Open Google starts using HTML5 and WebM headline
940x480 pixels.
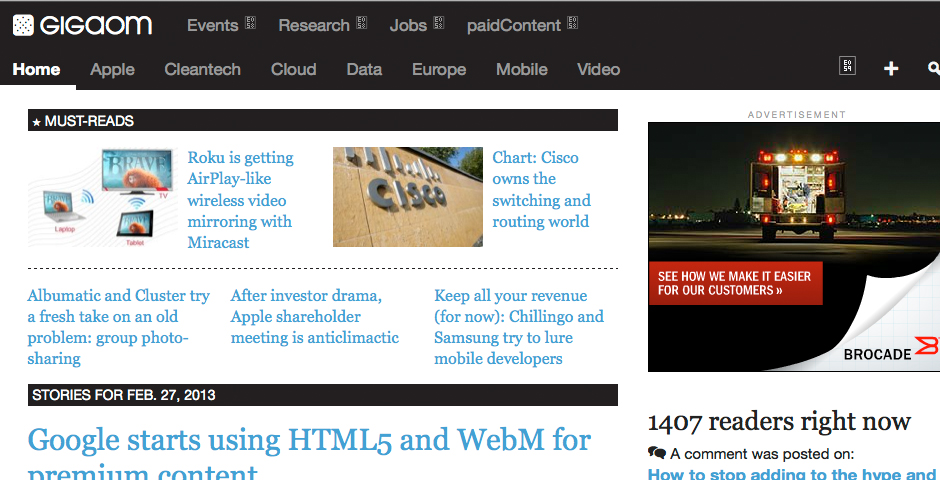[309, 454]
